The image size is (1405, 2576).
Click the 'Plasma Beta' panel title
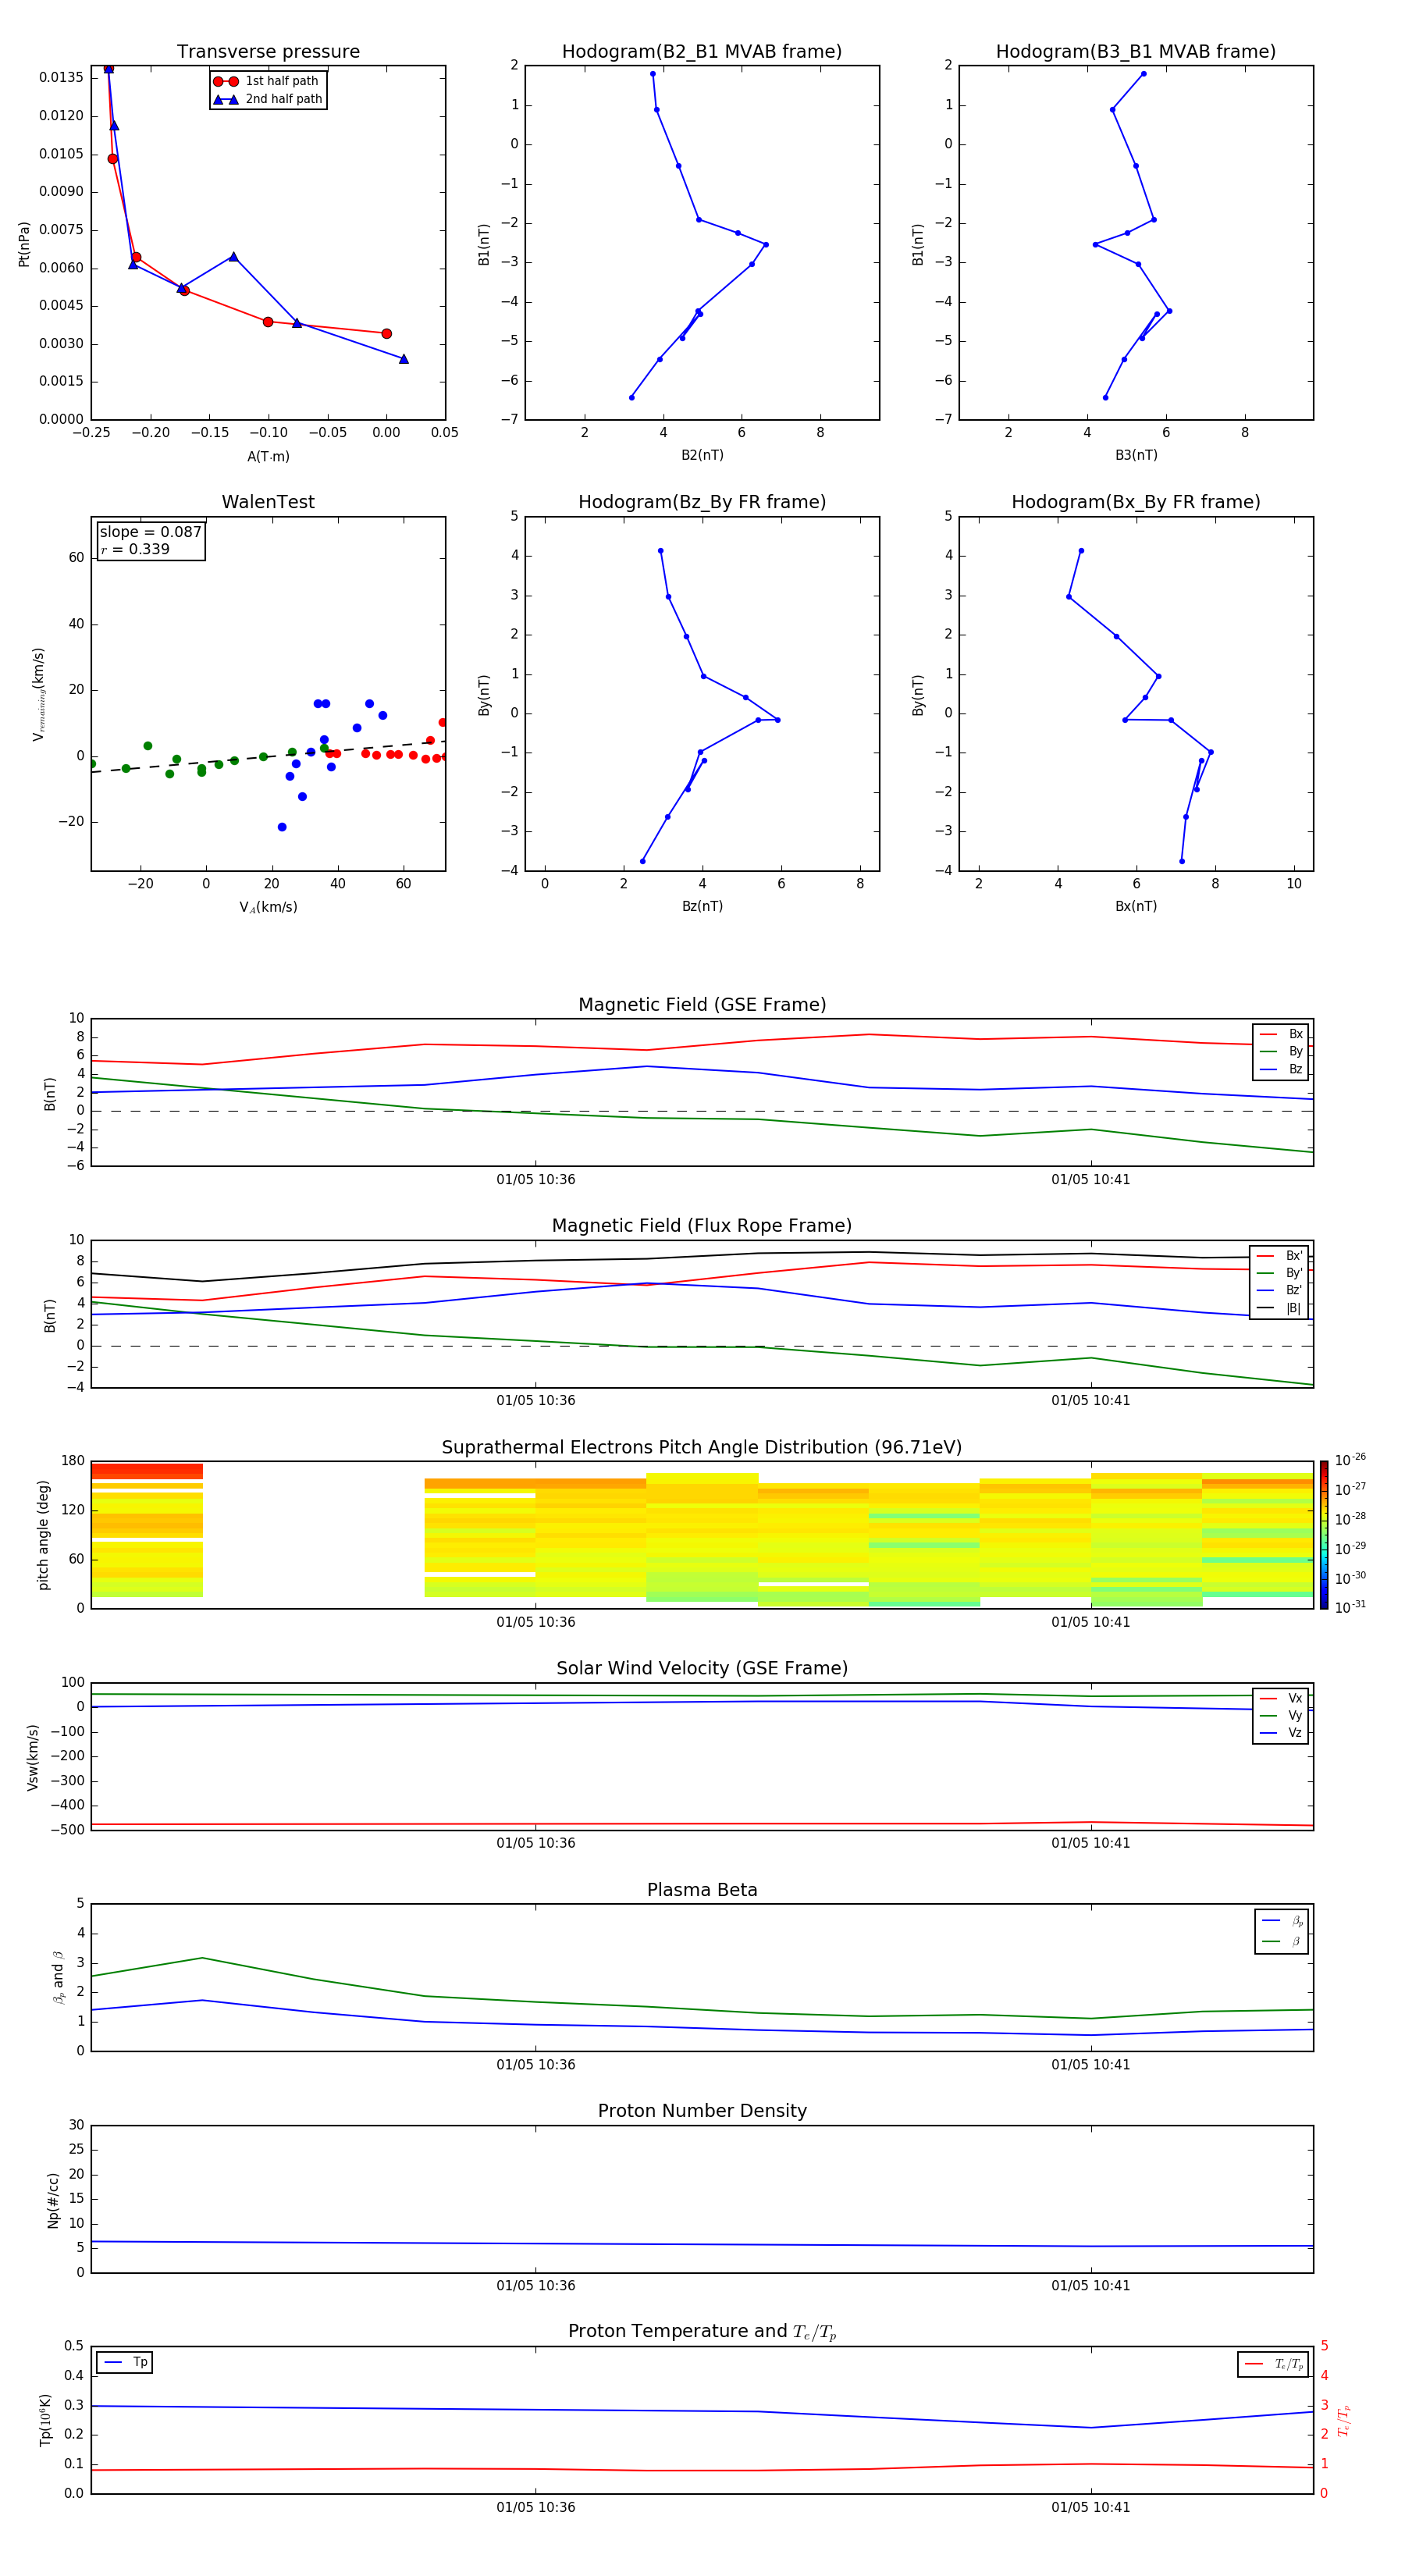tap(702, 1891)
